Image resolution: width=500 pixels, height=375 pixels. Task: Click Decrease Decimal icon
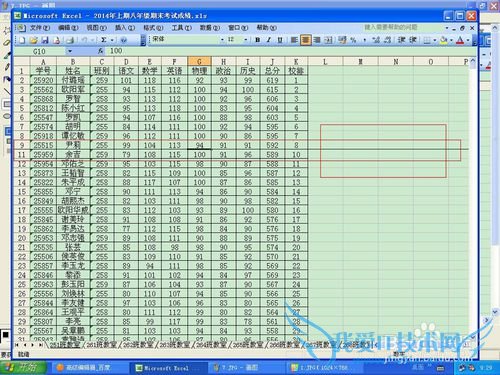(387, 40)
